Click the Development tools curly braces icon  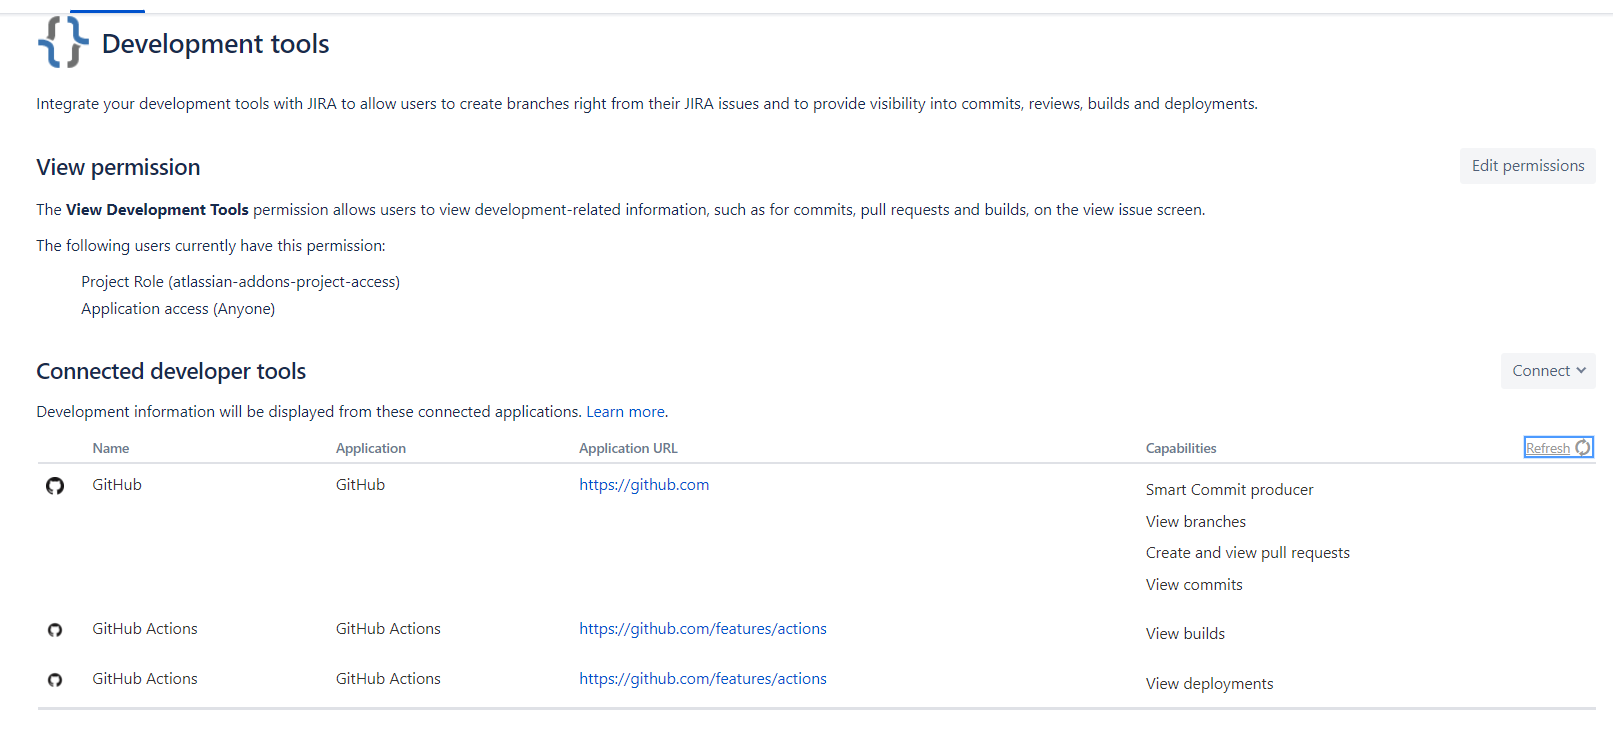[x=63, y=42]
